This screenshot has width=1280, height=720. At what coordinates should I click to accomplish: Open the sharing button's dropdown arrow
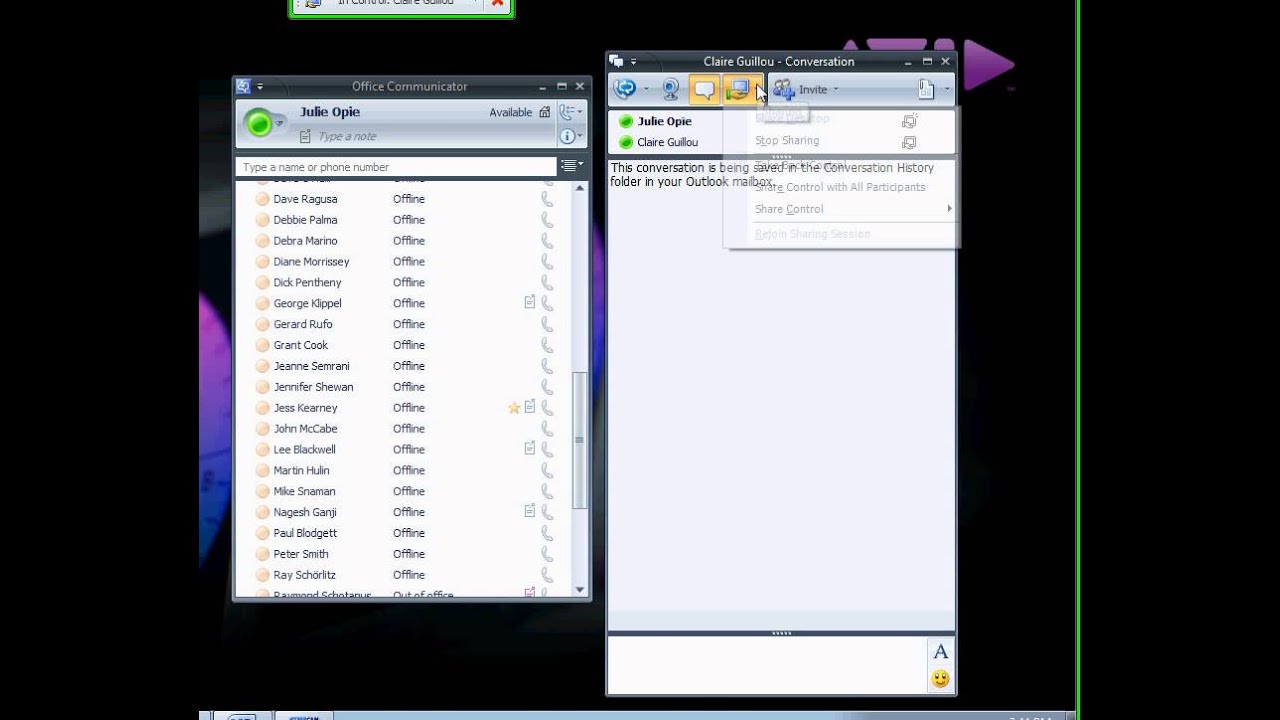tap(759, 89)
